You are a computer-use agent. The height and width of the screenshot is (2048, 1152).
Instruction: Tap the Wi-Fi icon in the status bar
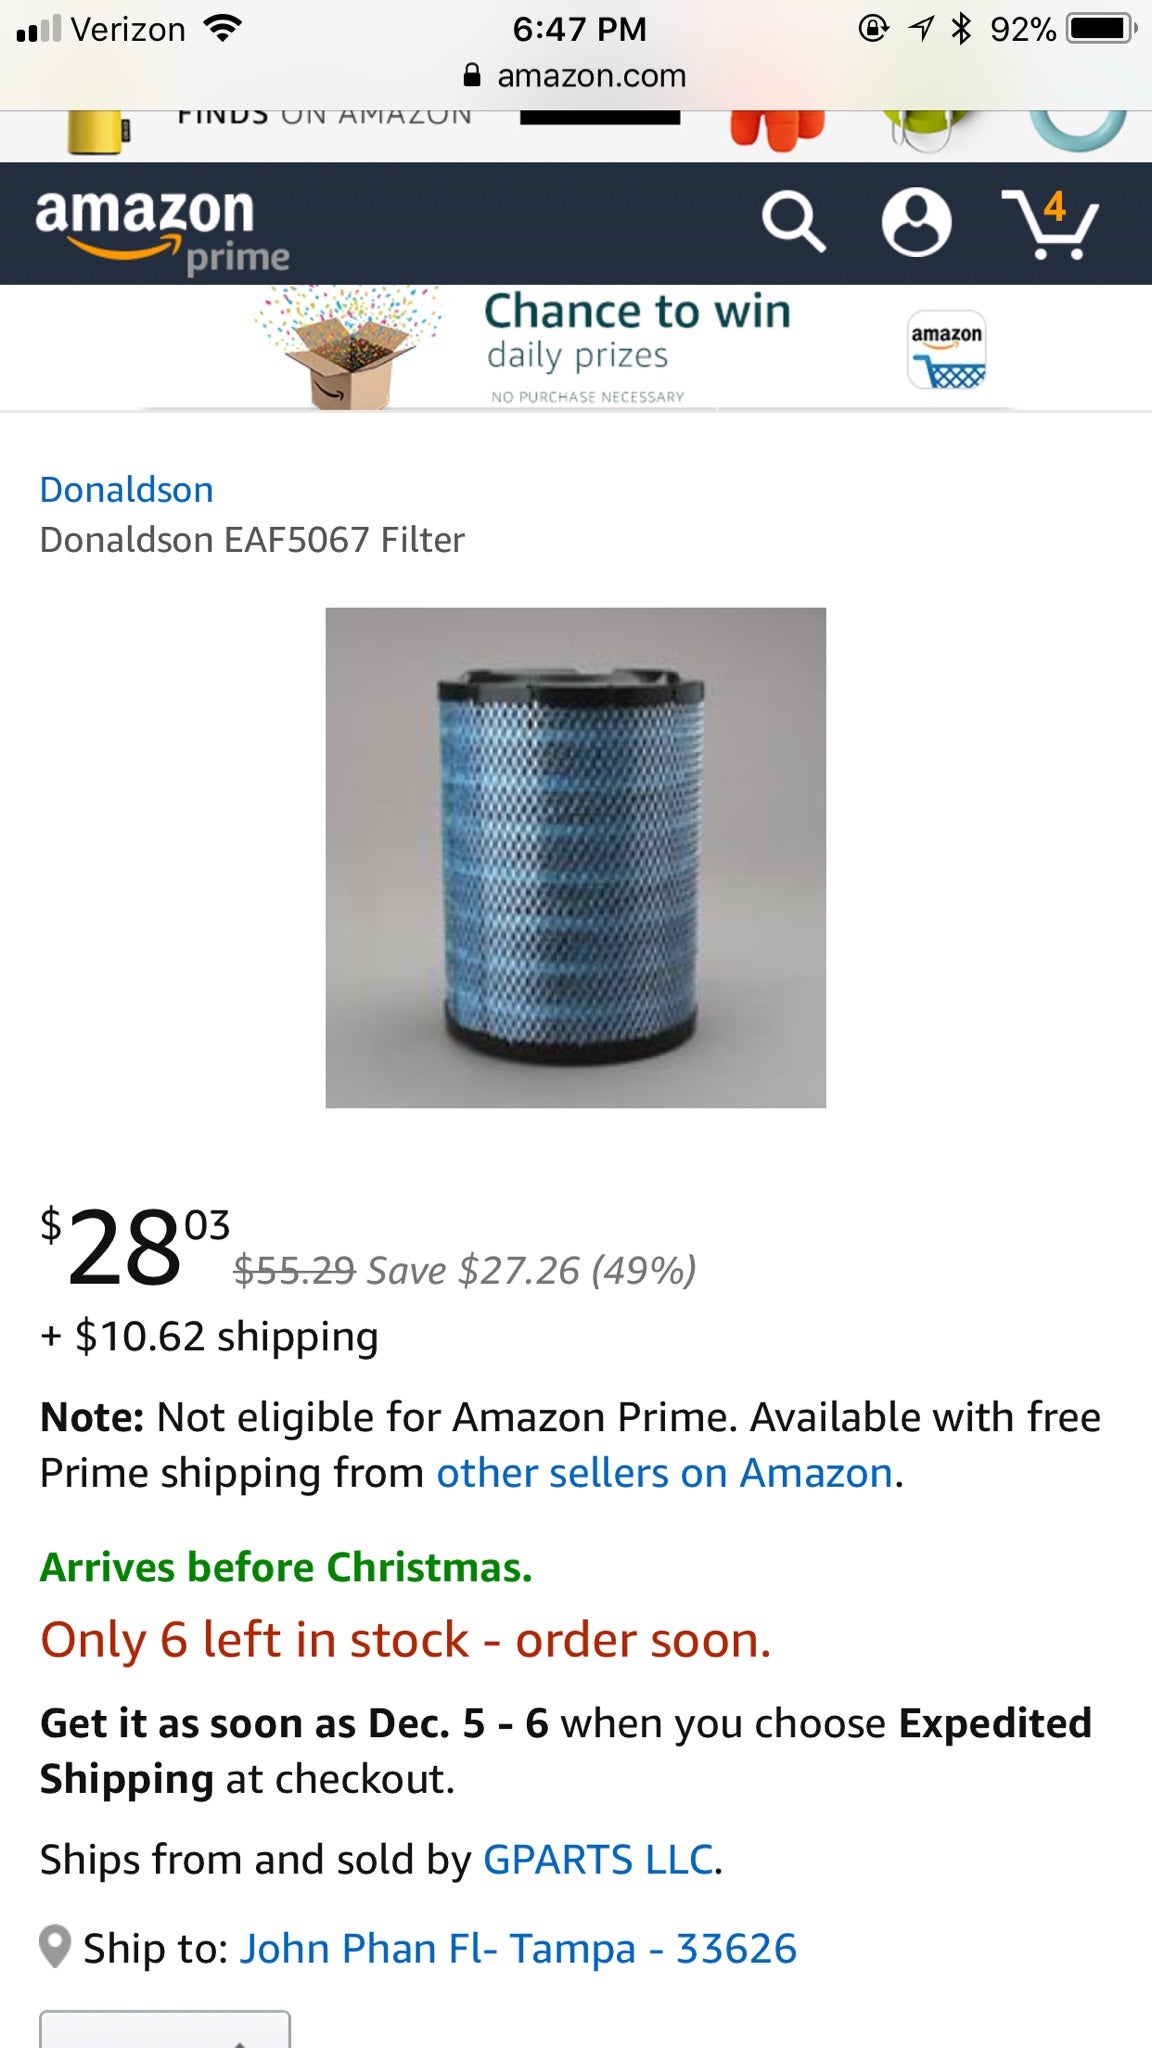224,27
